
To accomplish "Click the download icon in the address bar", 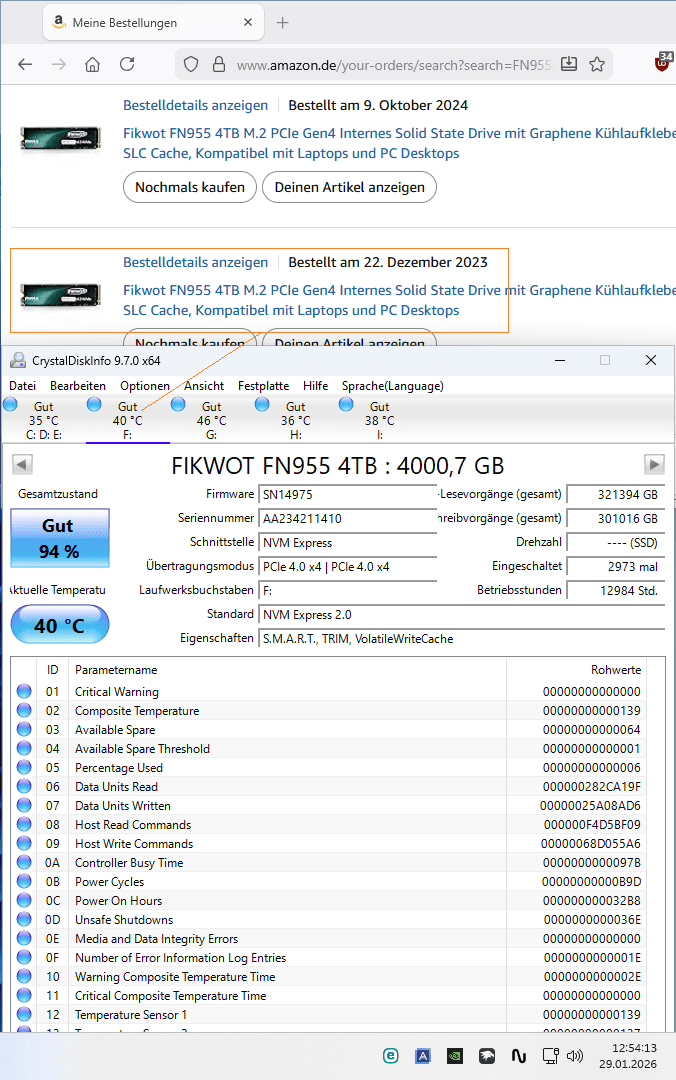I will (569, 64).
